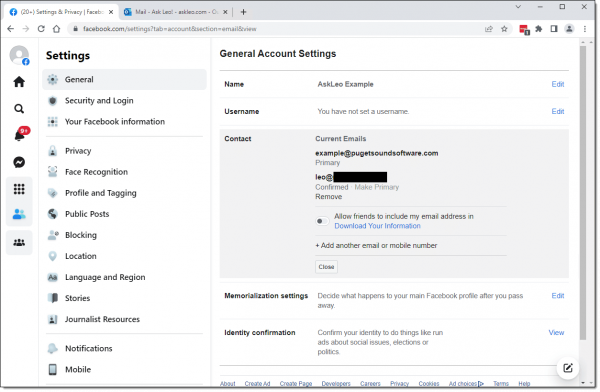Click the browser forward arrow
The width and height of the screenshot is (600, 392).
click(x=26, y=29)
